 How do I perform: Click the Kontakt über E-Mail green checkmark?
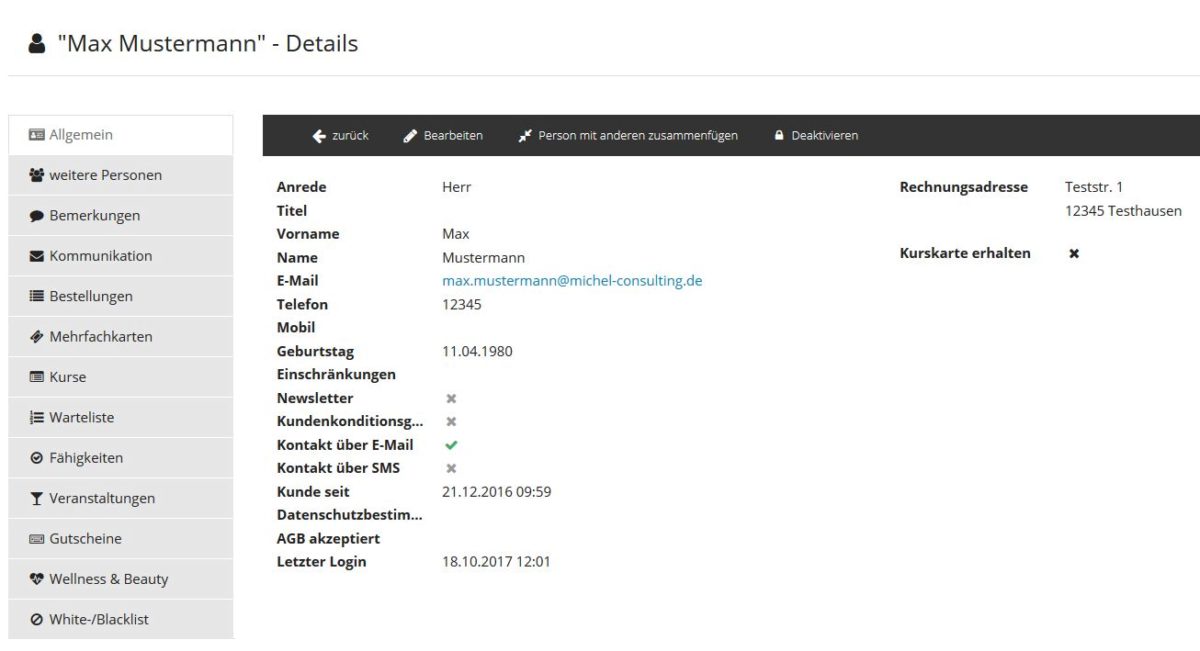[x=451, y=445]
